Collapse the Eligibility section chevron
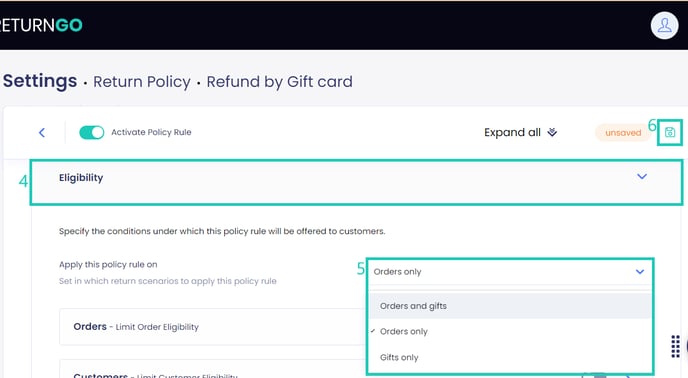Image resolution: width=688 pixels, height=378 pixels. click(x=641, y=176)
